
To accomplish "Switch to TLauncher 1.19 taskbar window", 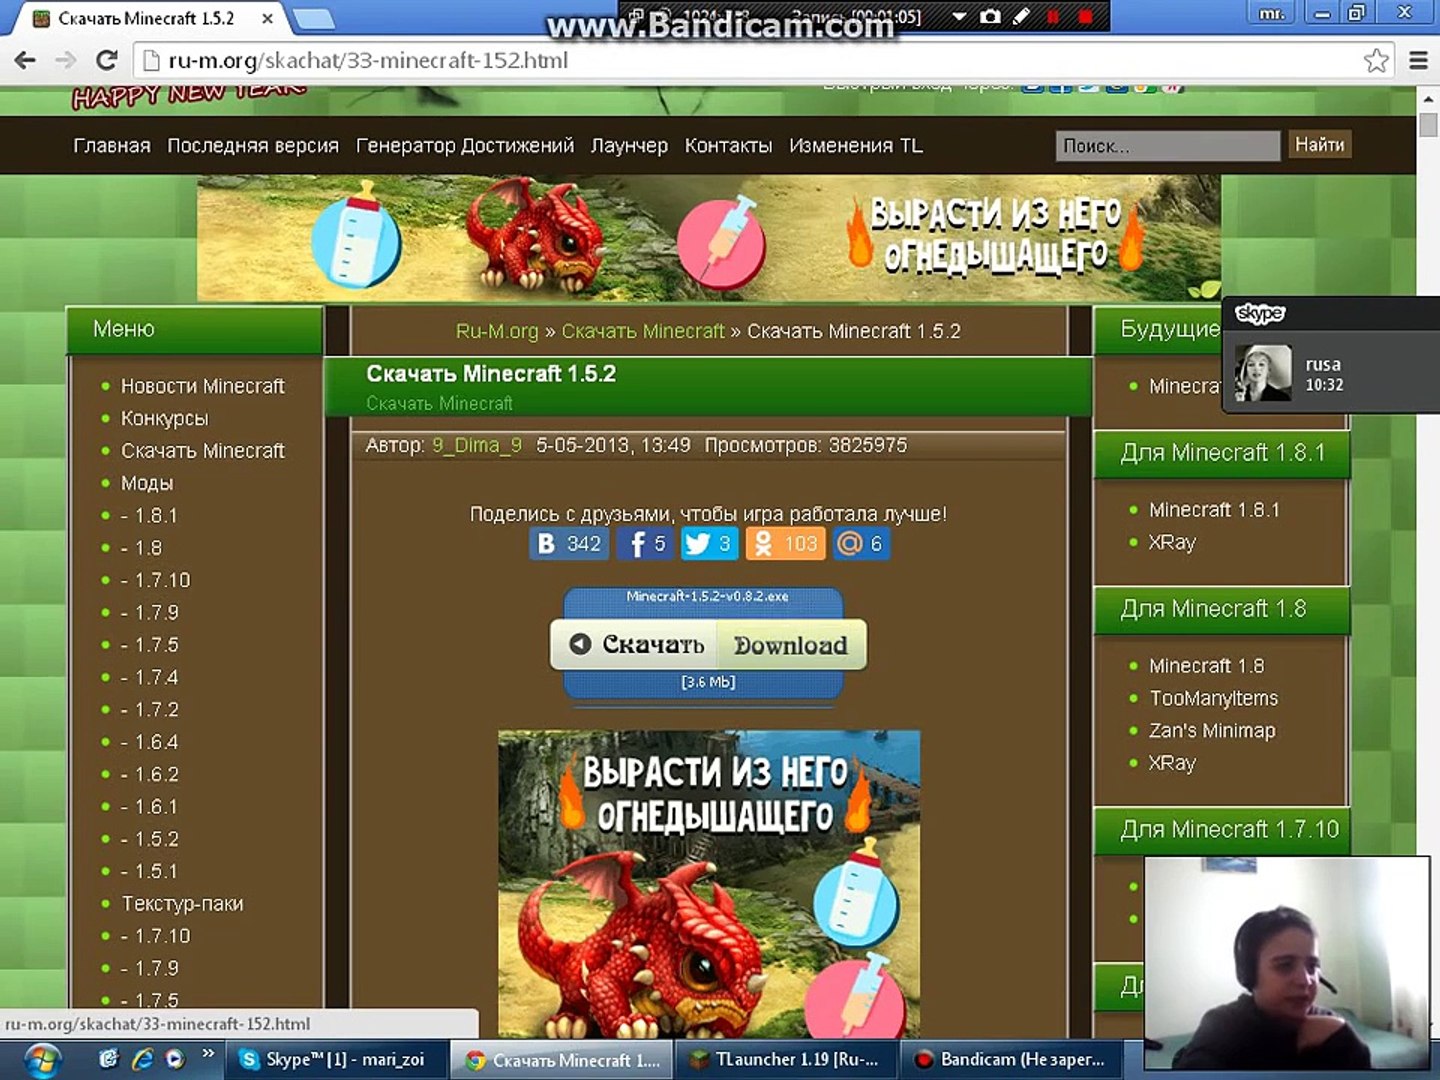I will [787, 1059].
